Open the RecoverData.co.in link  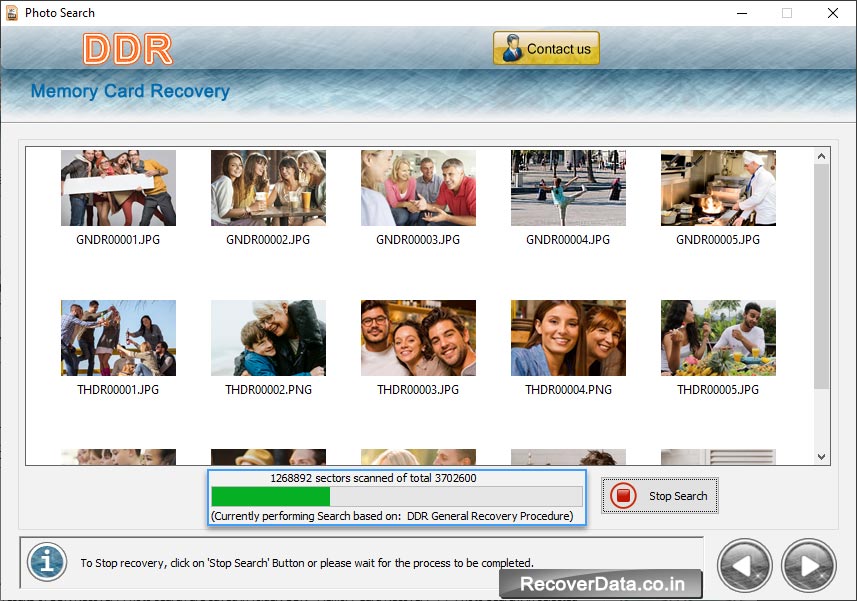600,584
